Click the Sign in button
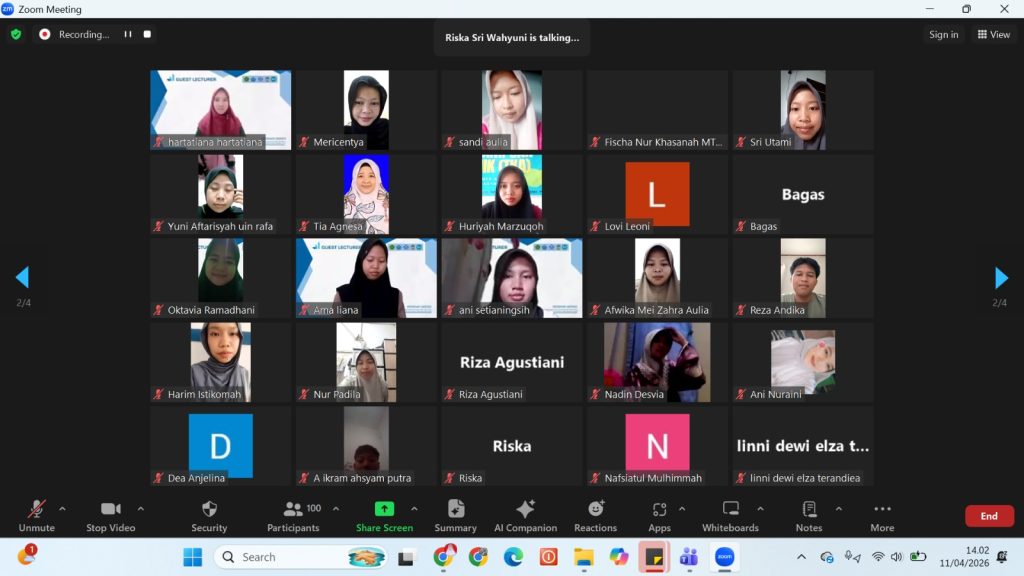Screen dimensions: 1024x576 click(x=943, y=34)
